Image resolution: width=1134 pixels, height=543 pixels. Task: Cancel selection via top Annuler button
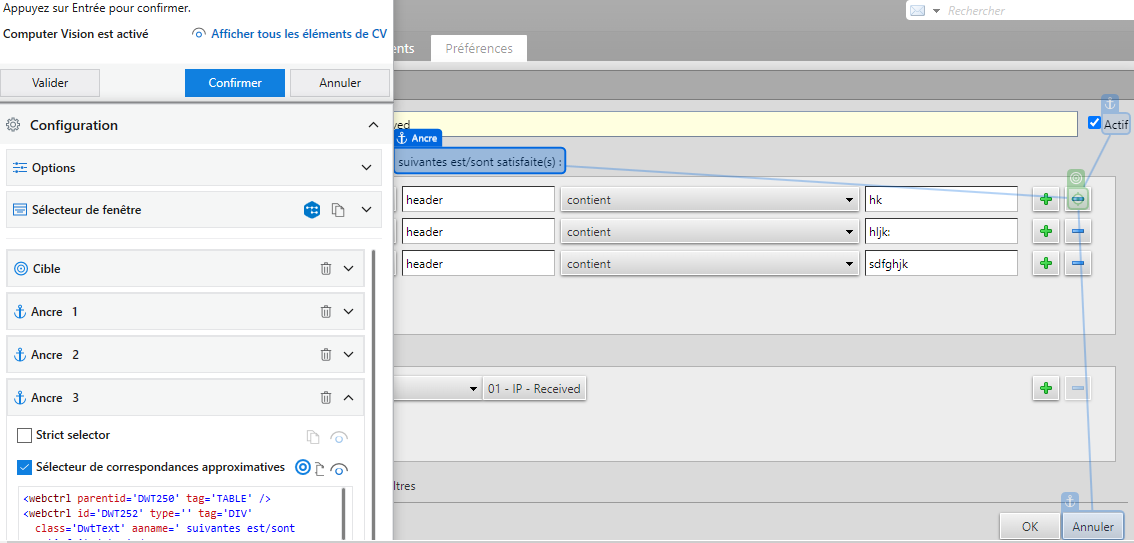340,82
